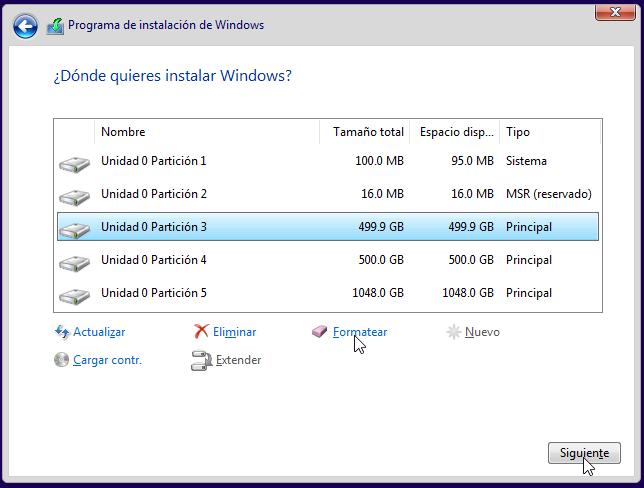Load a driver with Cargar contr.

pyautogui.click(x=107, y=360)
